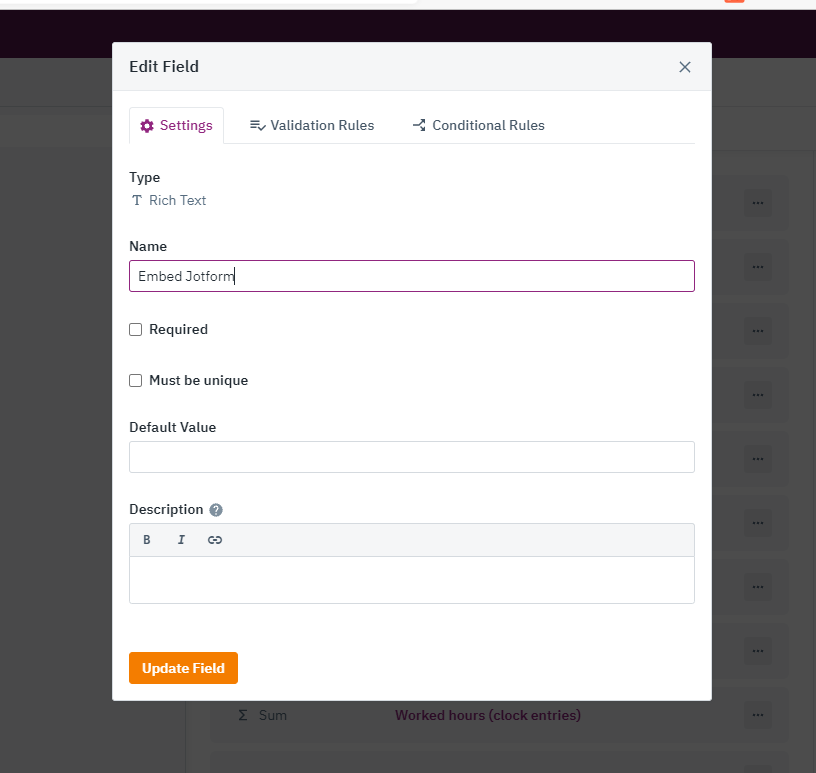Screen dimensions: 816x773
Task: Open the Description help question-mark icon
Action: click(x=216, y=510)
